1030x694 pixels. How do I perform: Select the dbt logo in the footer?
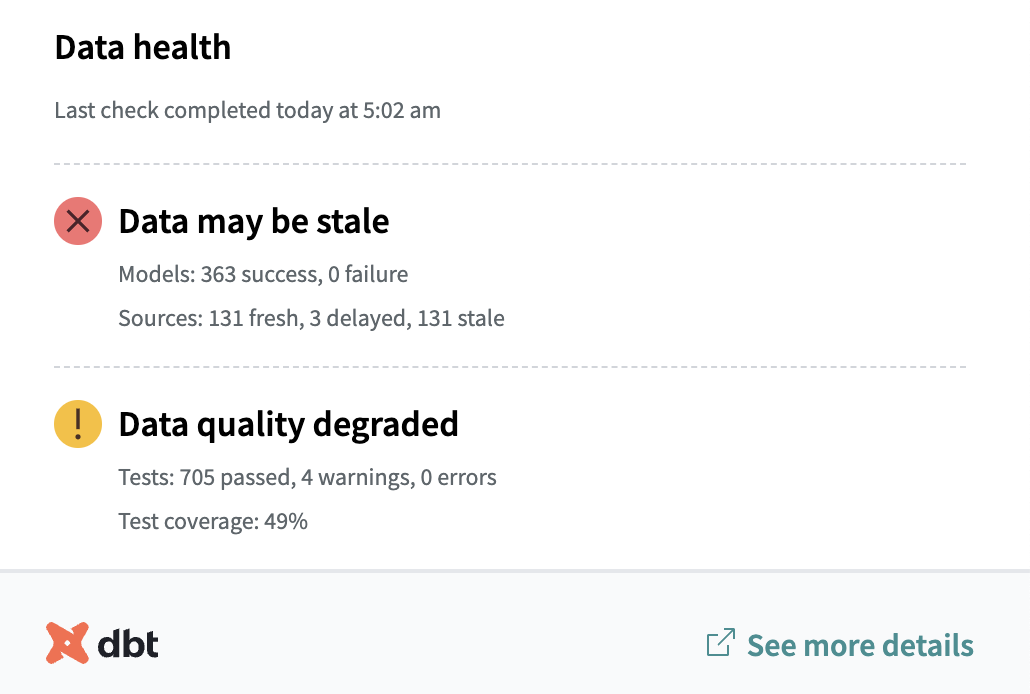pos(100,643)
